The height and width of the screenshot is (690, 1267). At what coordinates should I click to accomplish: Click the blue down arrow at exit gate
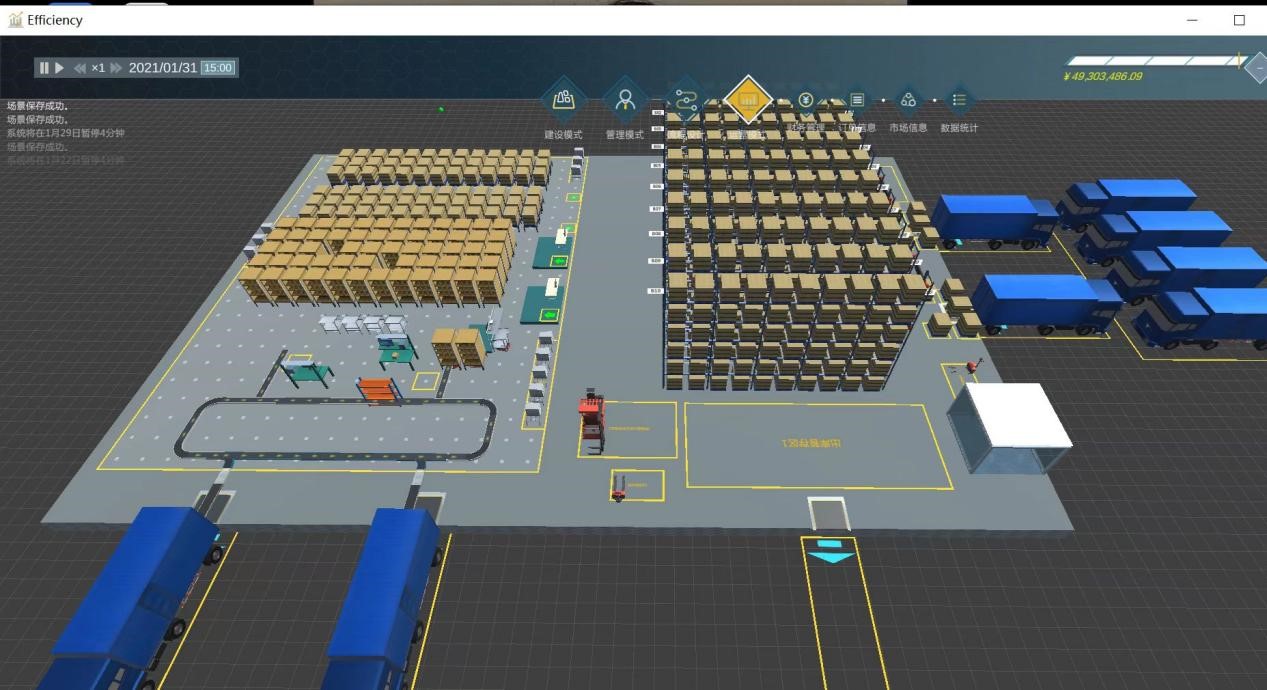pos(832,551)
